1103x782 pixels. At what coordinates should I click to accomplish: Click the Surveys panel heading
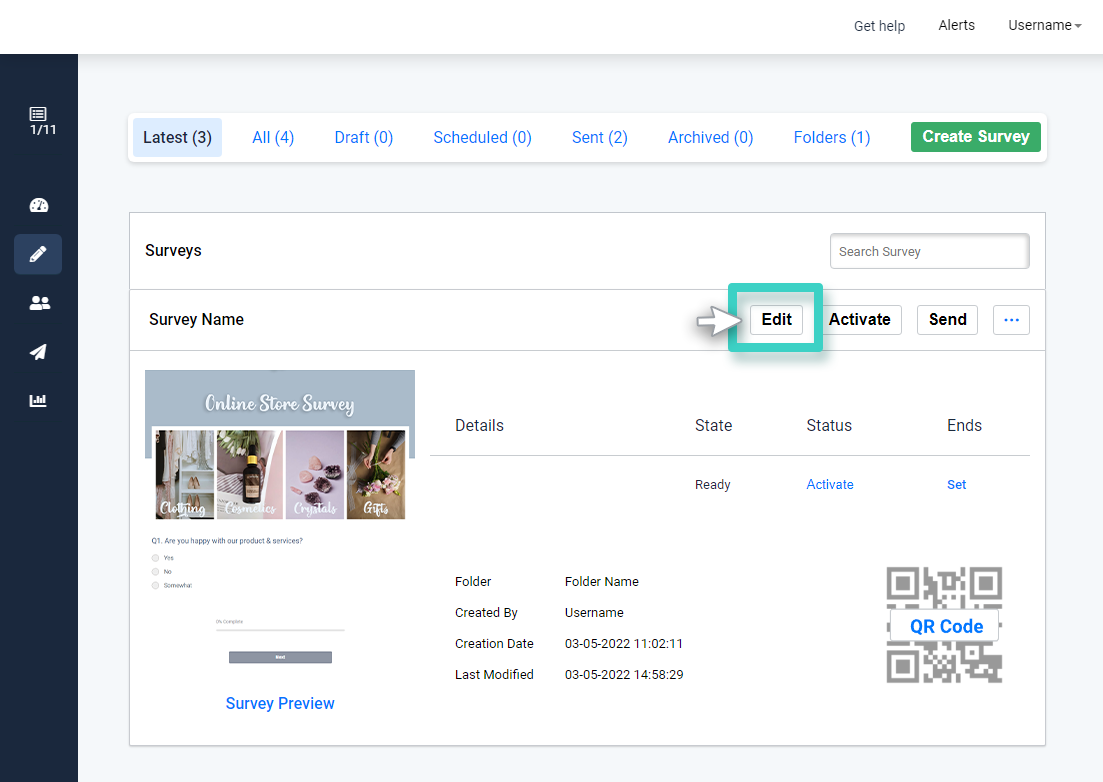(173, 250)
